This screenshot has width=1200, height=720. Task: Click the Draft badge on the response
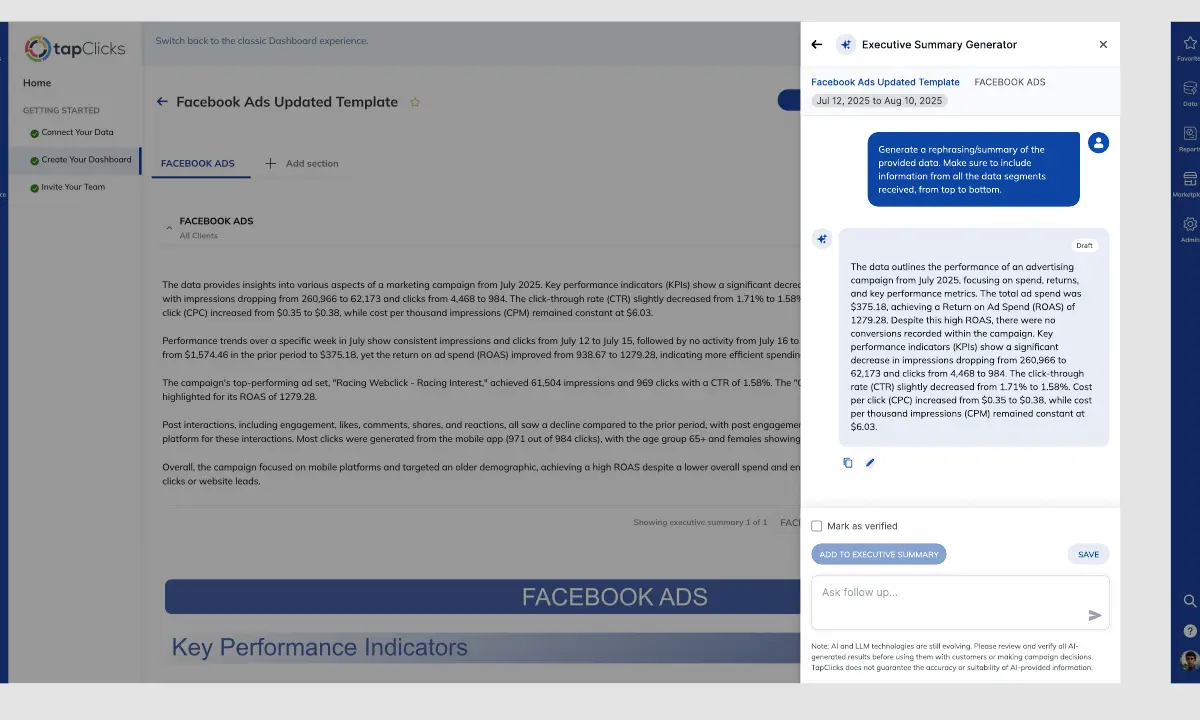[1084, 245]
